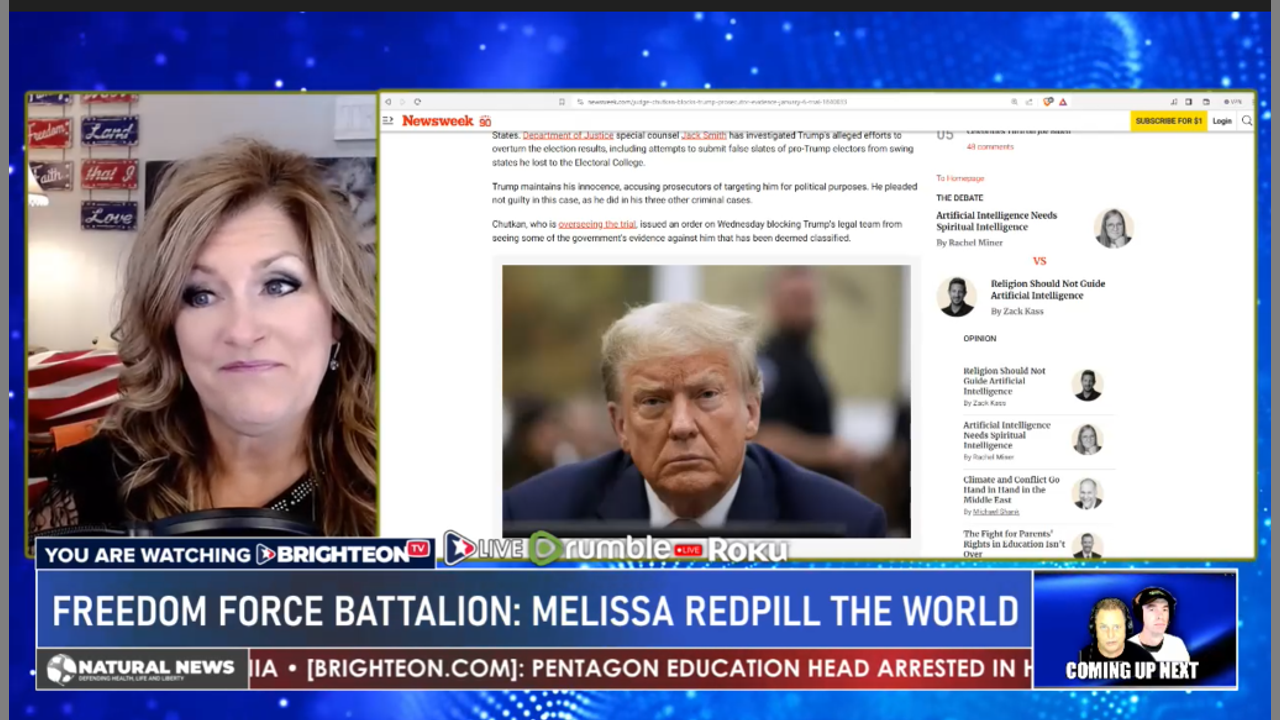This screenshot has height=720, width=1280.
Task: Open 'Artificial Intelligence Needs Spiritual Intelligence' debate headline
Action: point(996,221)
